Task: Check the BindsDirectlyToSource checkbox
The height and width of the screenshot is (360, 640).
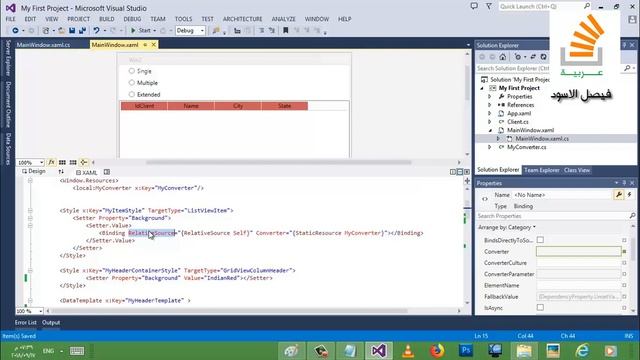Action: [540, 240]
